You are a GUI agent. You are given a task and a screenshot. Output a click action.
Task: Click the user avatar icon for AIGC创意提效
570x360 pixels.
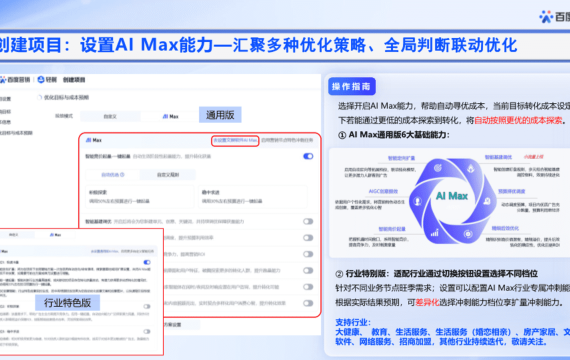tap(417, 201)
